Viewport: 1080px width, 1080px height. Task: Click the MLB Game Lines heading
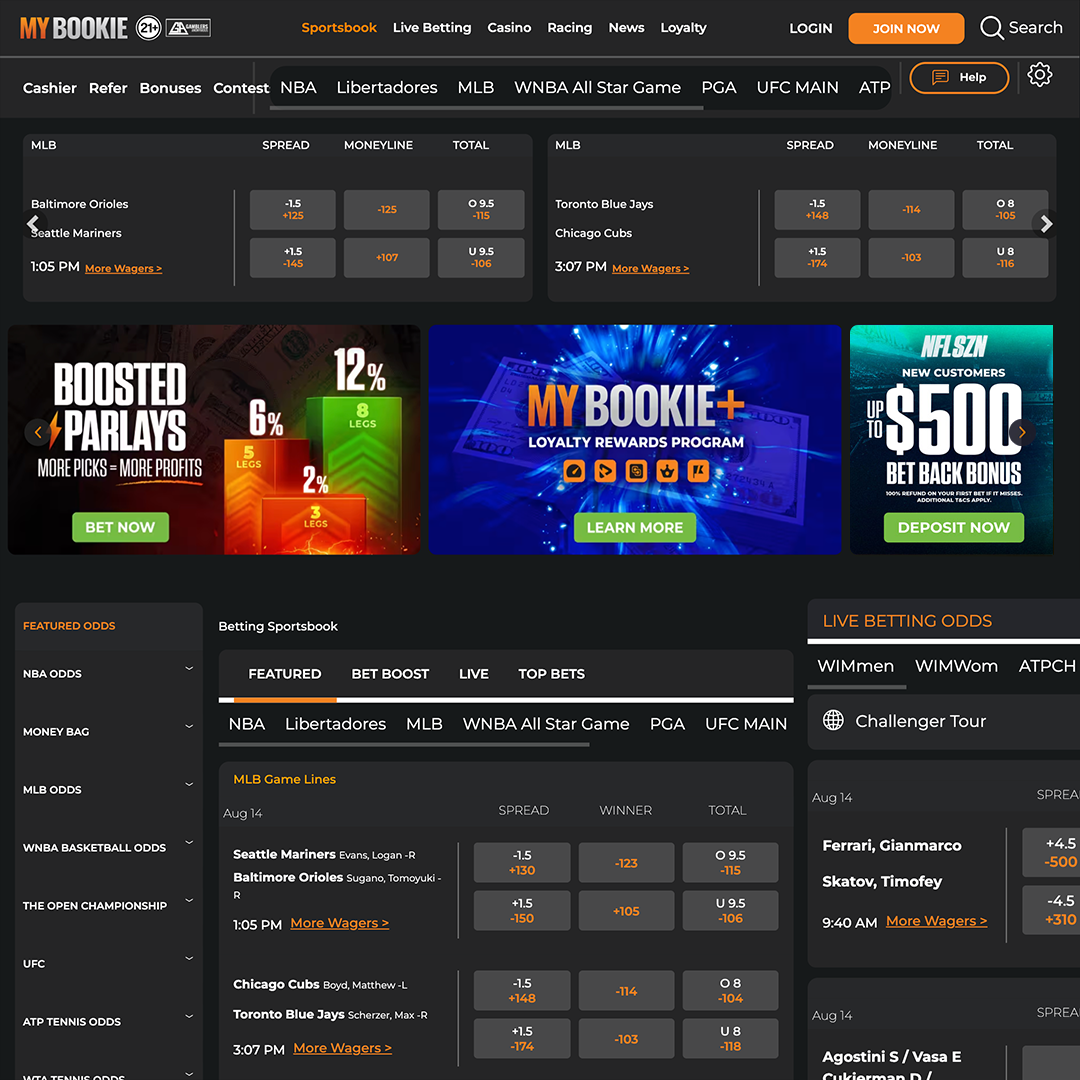[x=284, y=779]
